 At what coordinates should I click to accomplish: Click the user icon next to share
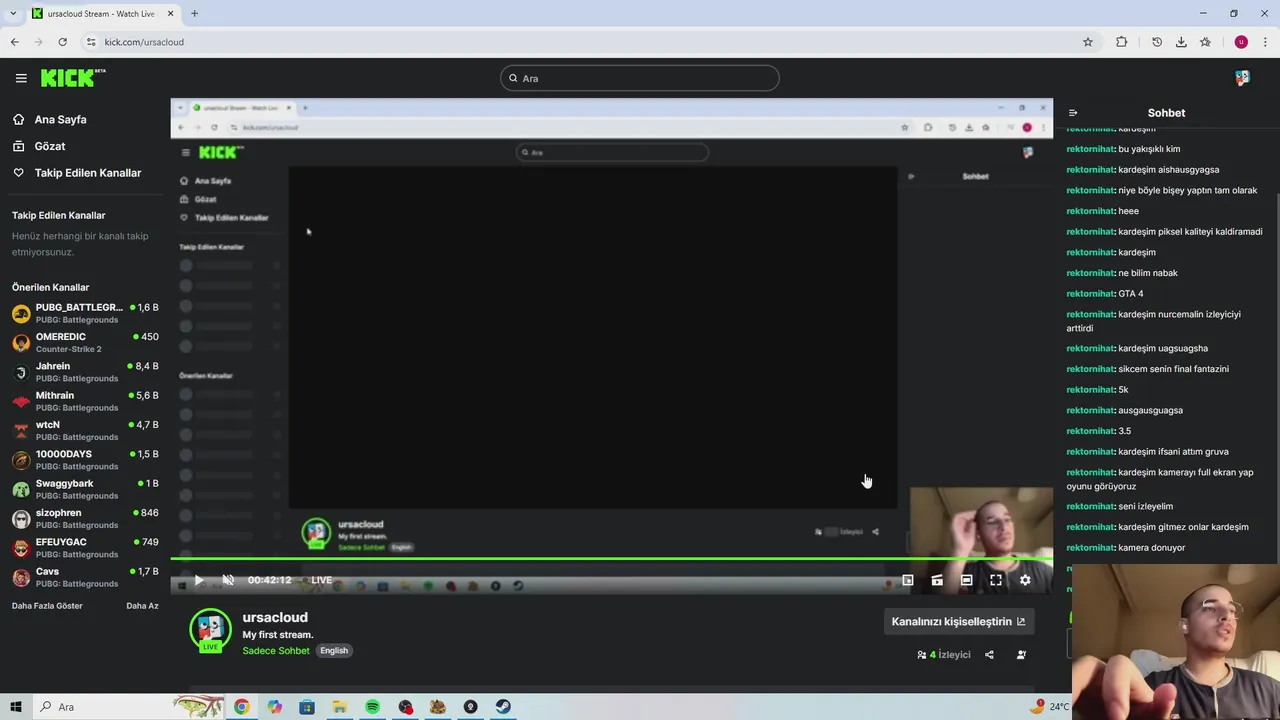pyautogui.click(x=1021, y=655)
